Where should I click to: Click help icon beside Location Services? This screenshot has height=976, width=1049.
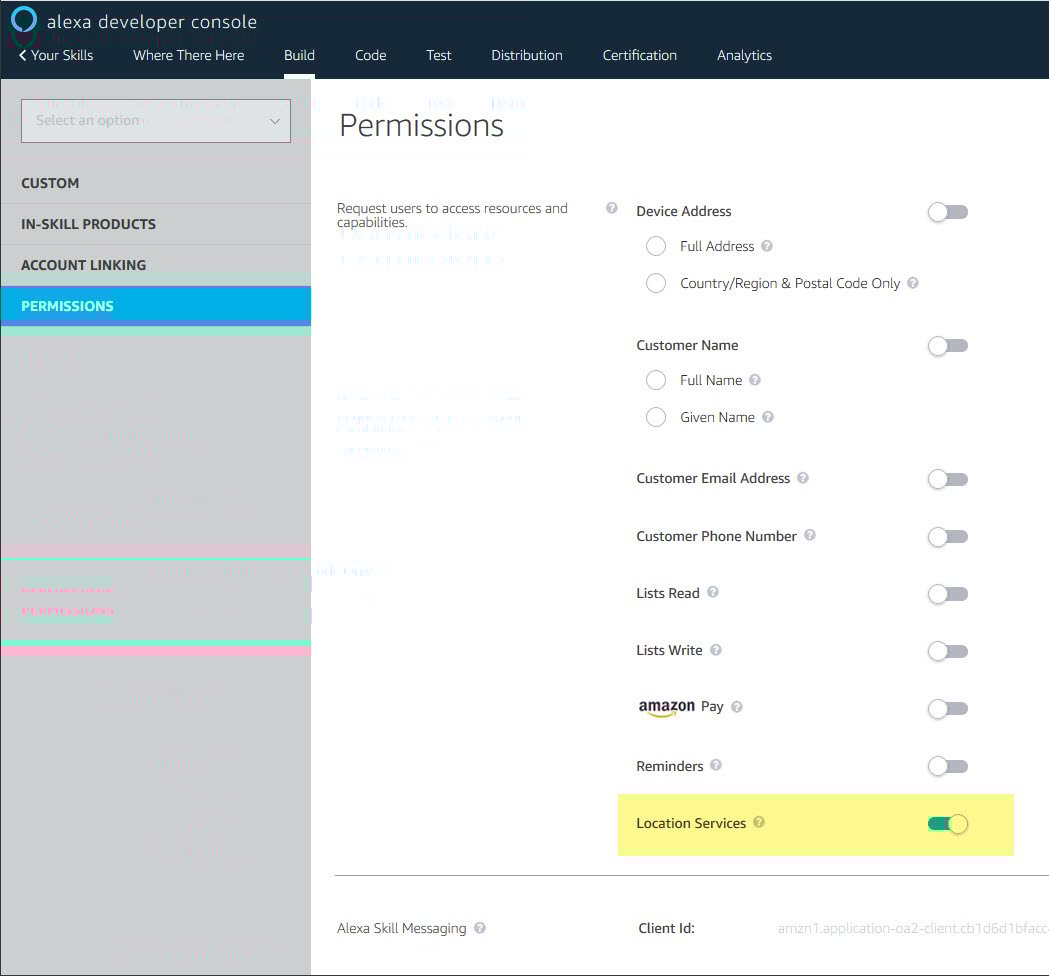pos(759,822)
